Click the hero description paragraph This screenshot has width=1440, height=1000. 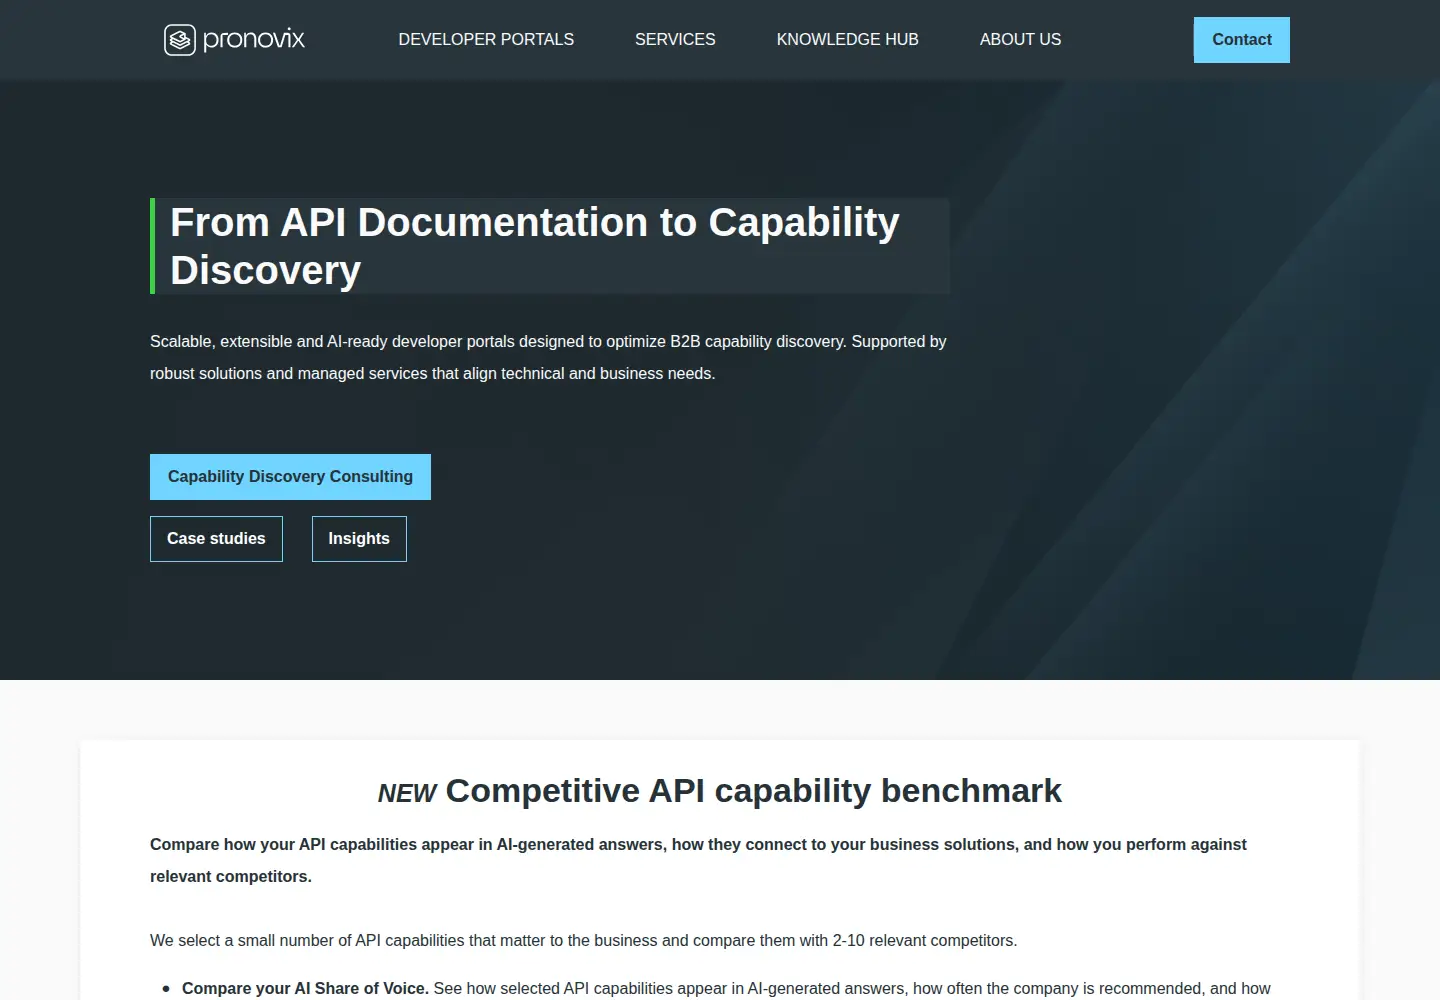click(548, 357)
